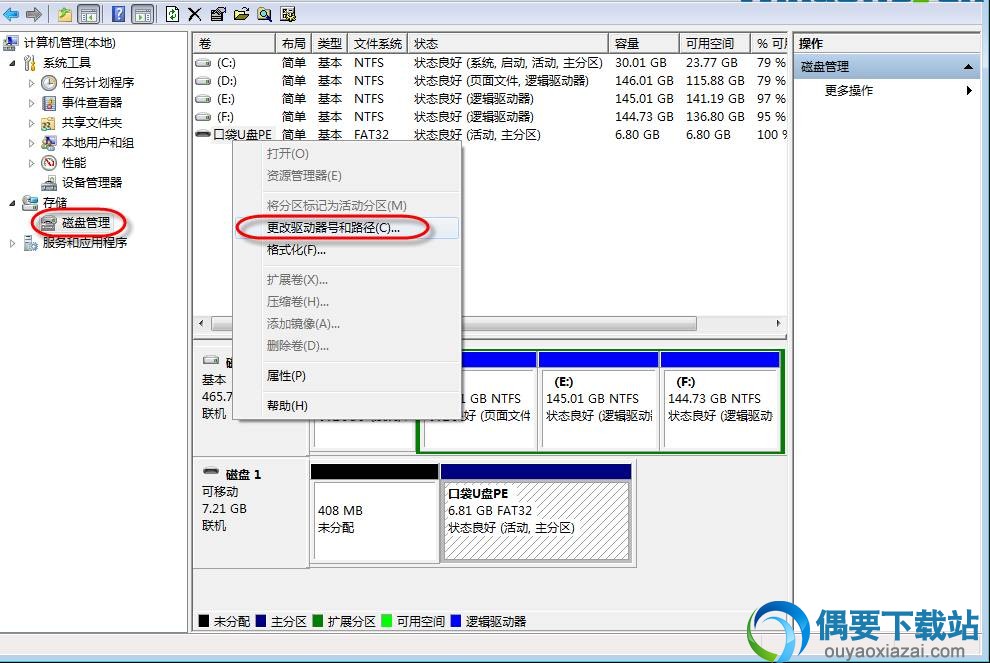Click the Open folder icon in toolbar
Image resolution: width=990 pixels, height=663 pixels.
pyautogui.click(x=241, y=14)
